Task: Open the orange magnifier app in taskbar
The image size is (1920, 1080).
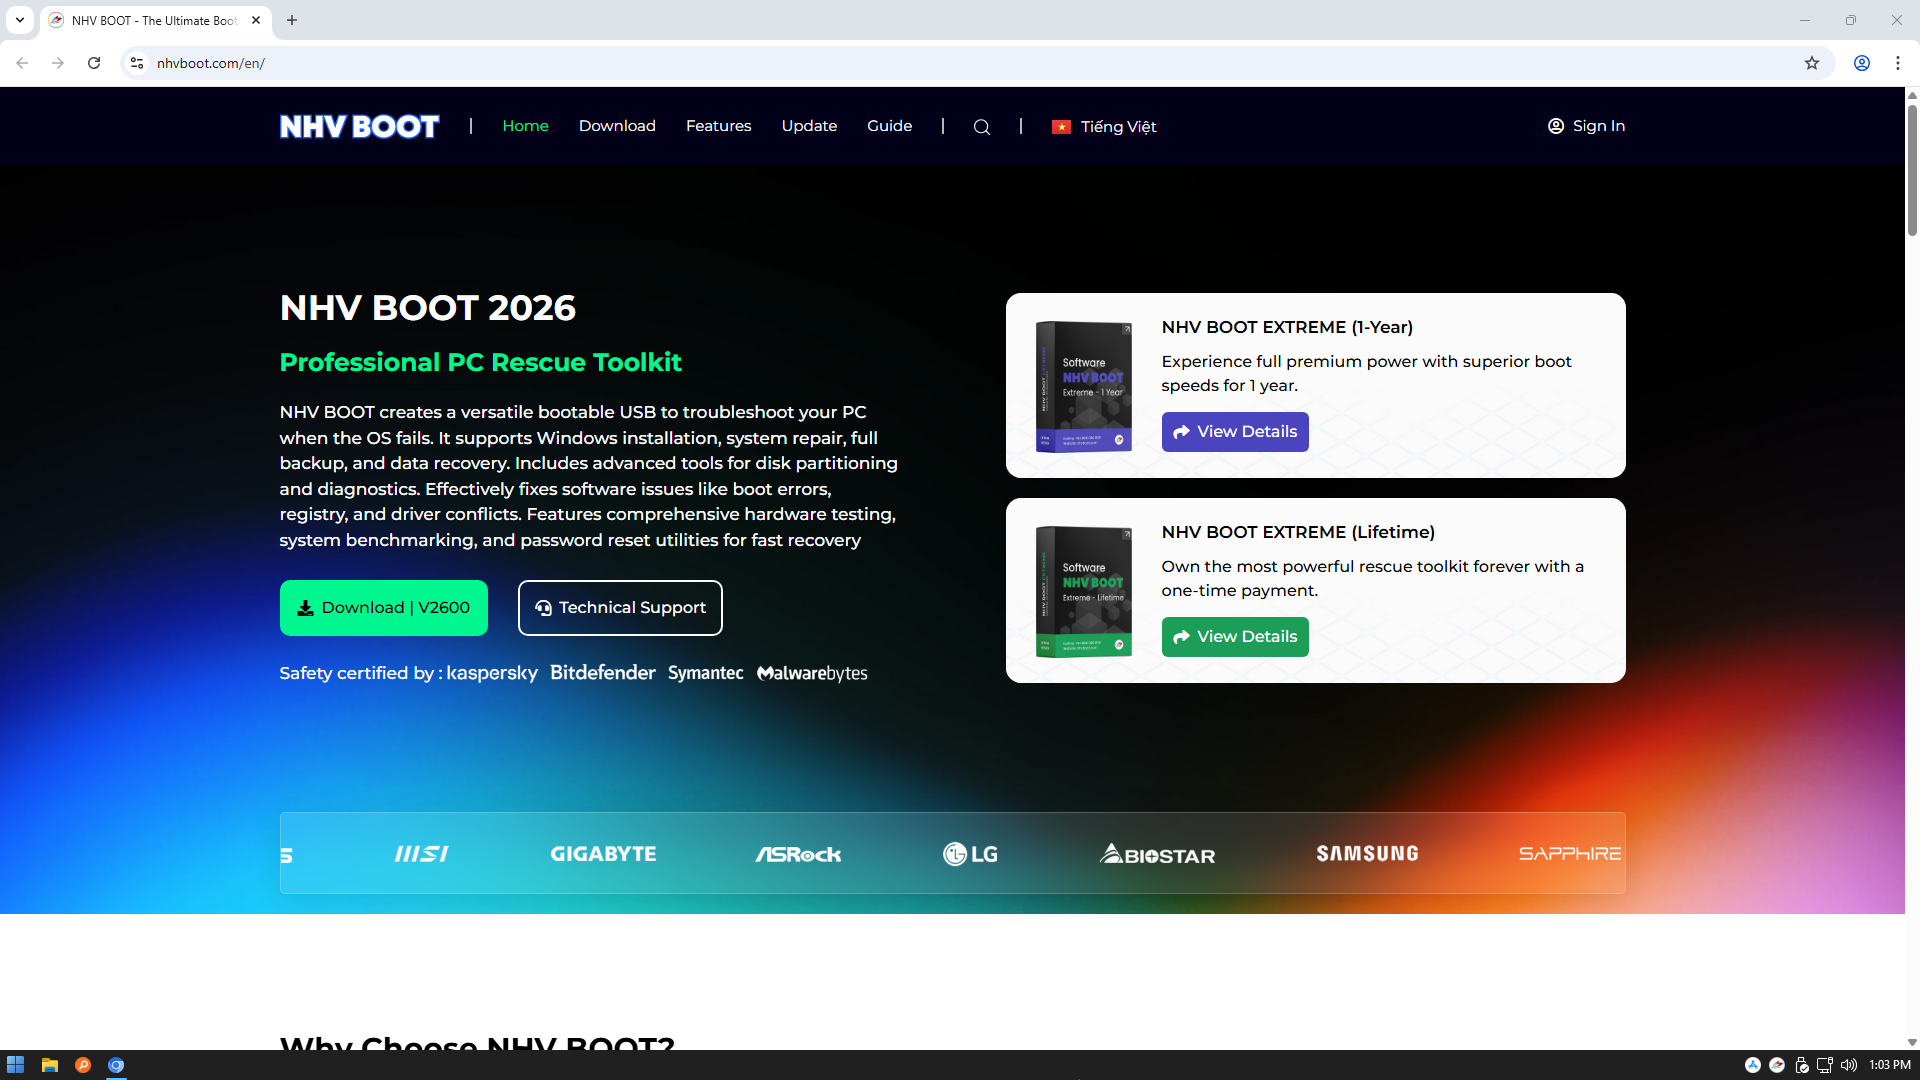Action: pyautogui.click(x=83, y=1065)
